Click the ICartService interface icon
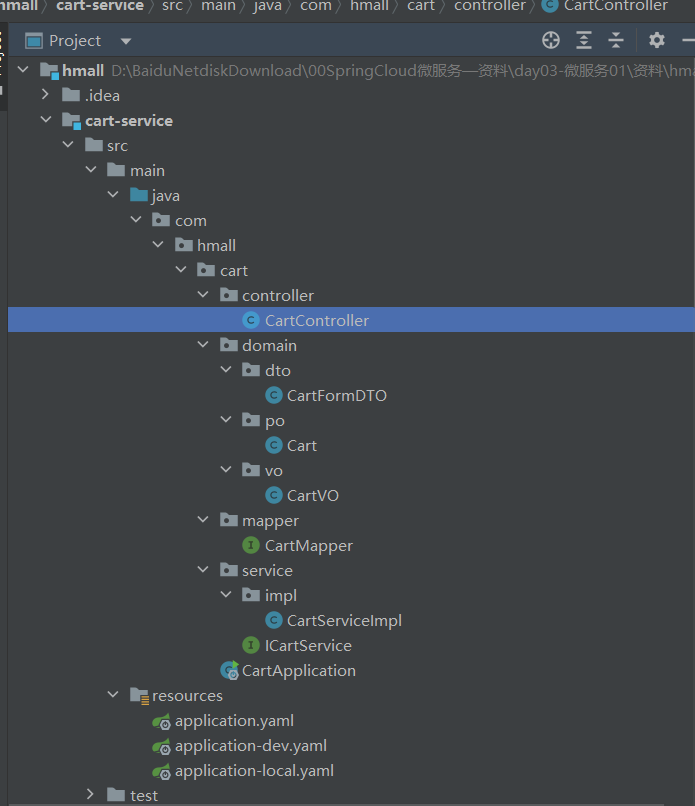Screen dimensions: 695x806 [x=251, y=645]
